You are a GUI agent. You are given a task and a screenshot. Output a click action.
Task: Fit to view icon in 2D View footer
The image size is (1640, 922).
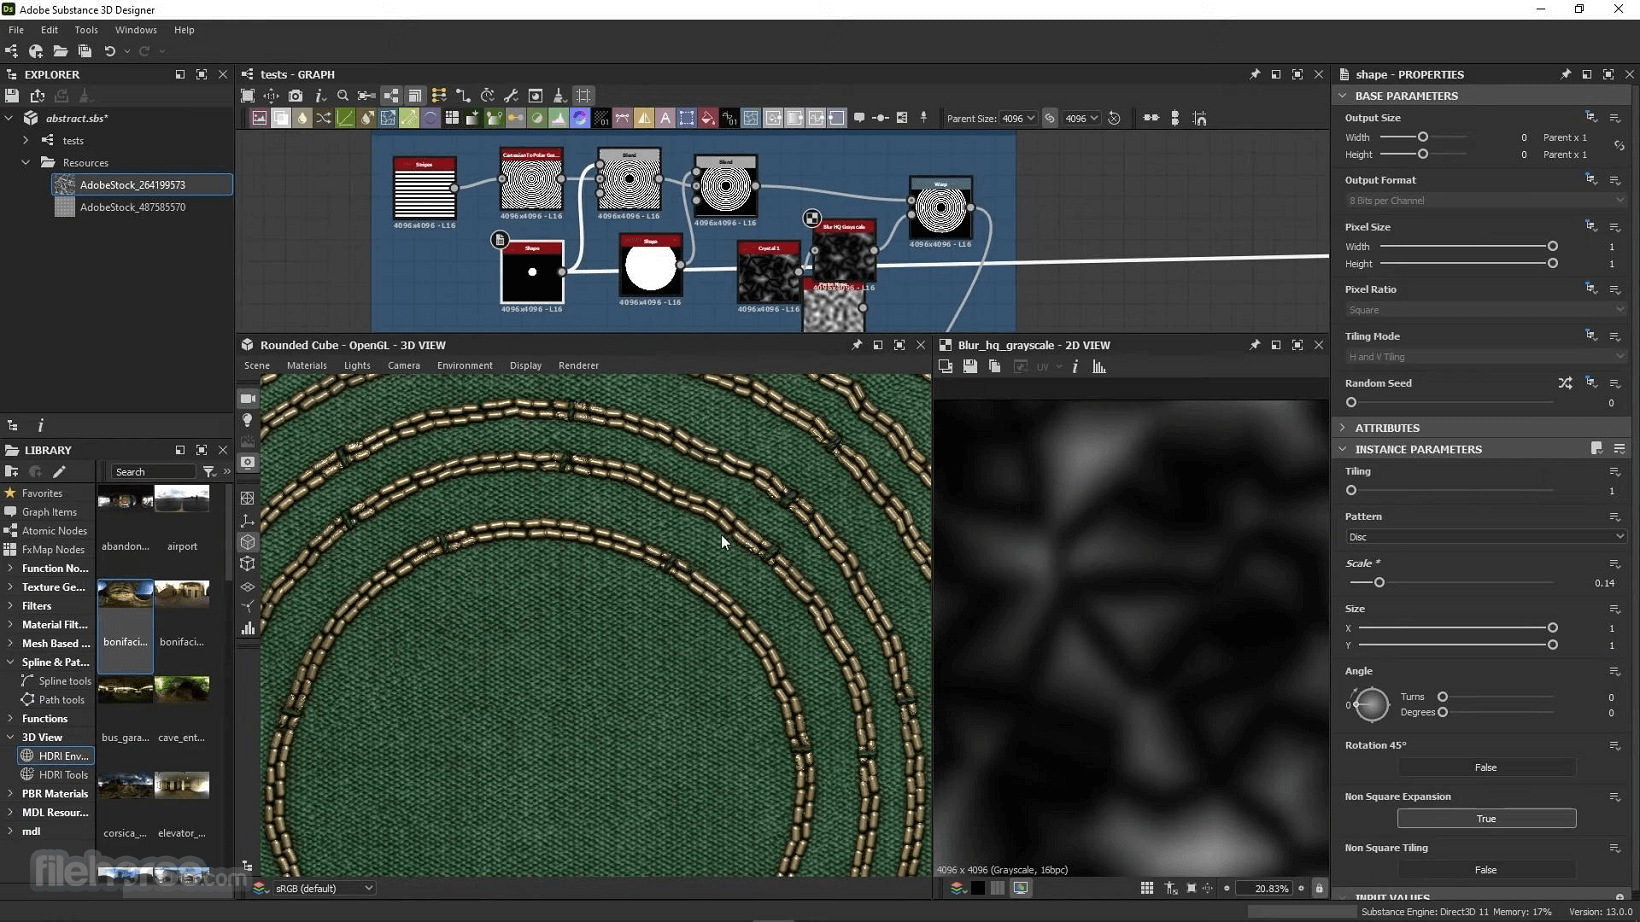[x=1191, y=888]
